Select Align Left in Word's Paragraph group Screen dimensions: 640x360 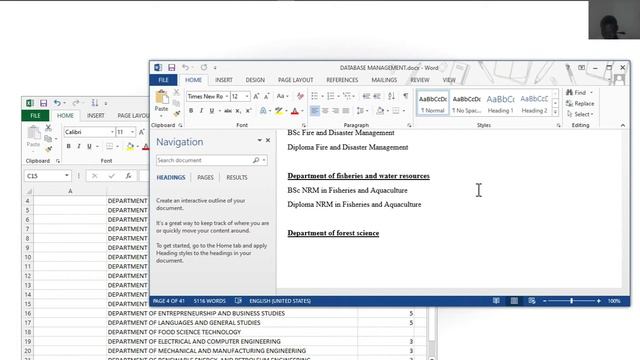click(x=315, y=111)
